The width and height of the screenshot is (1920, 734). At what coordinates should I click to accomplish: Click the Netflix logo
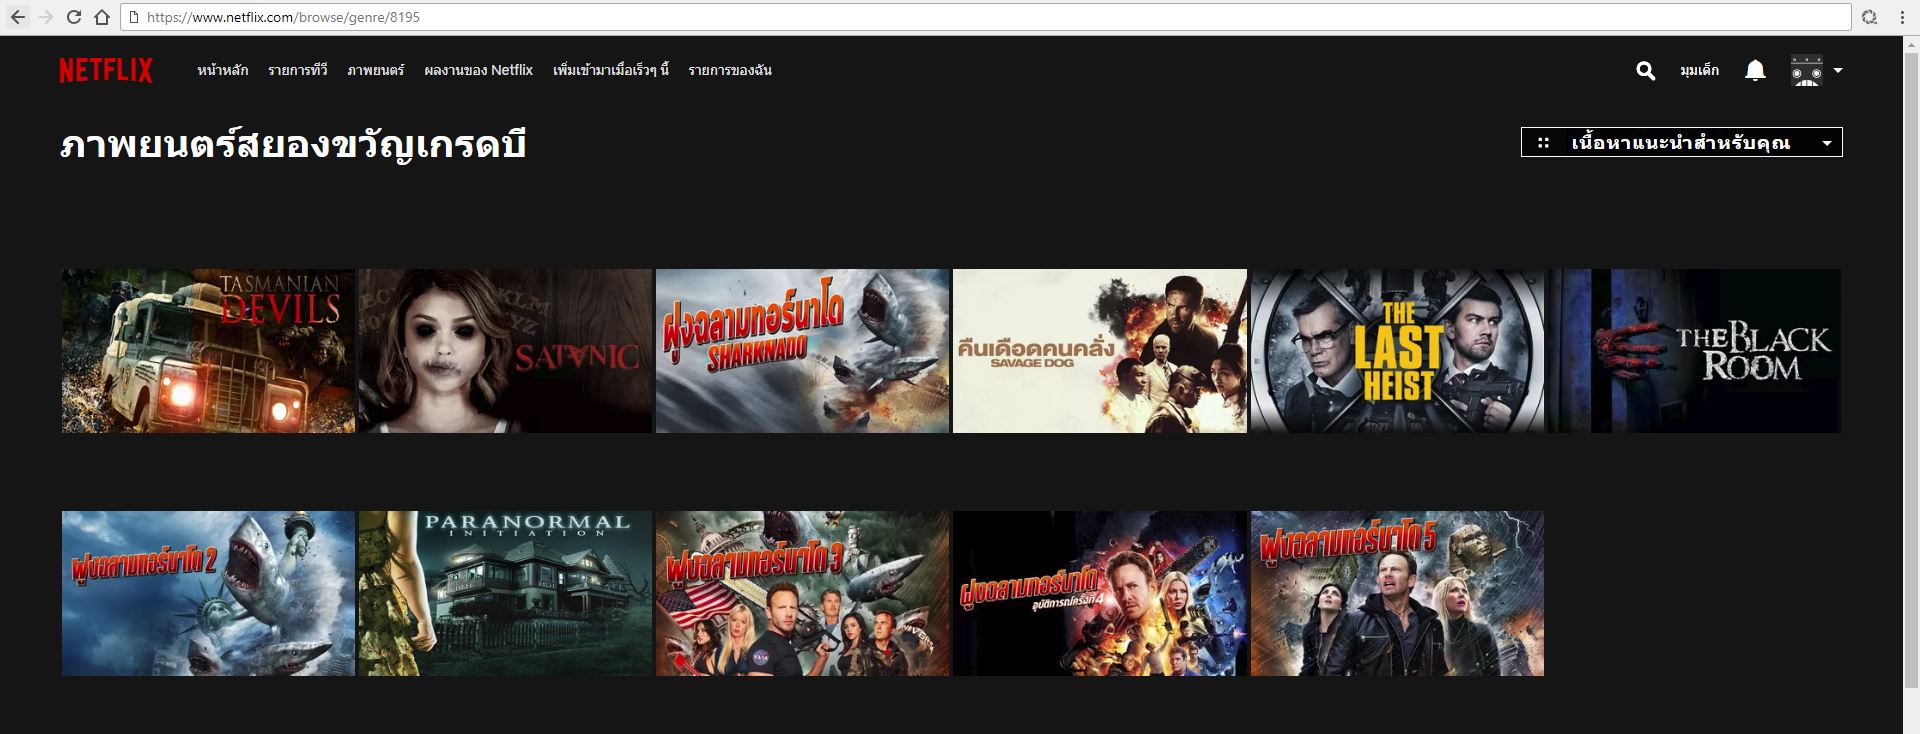tap(106, 70)
